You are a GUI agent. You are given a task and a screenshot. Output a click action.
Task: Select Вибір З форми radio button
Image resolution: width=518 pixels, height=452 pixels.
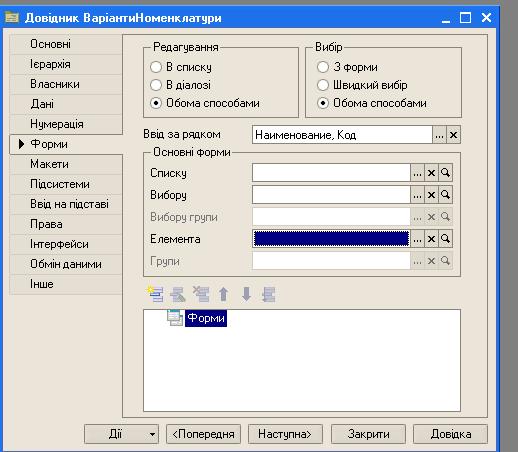323,67
